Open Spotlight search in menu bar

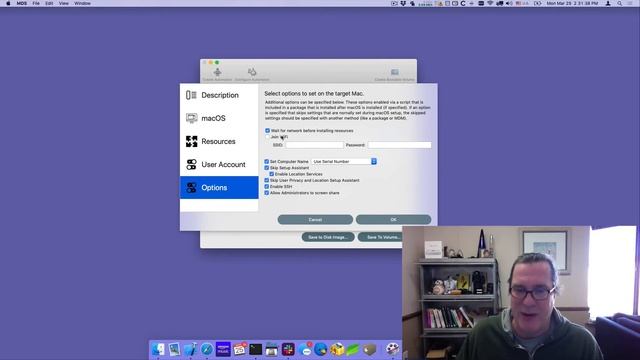coord(620,3)
